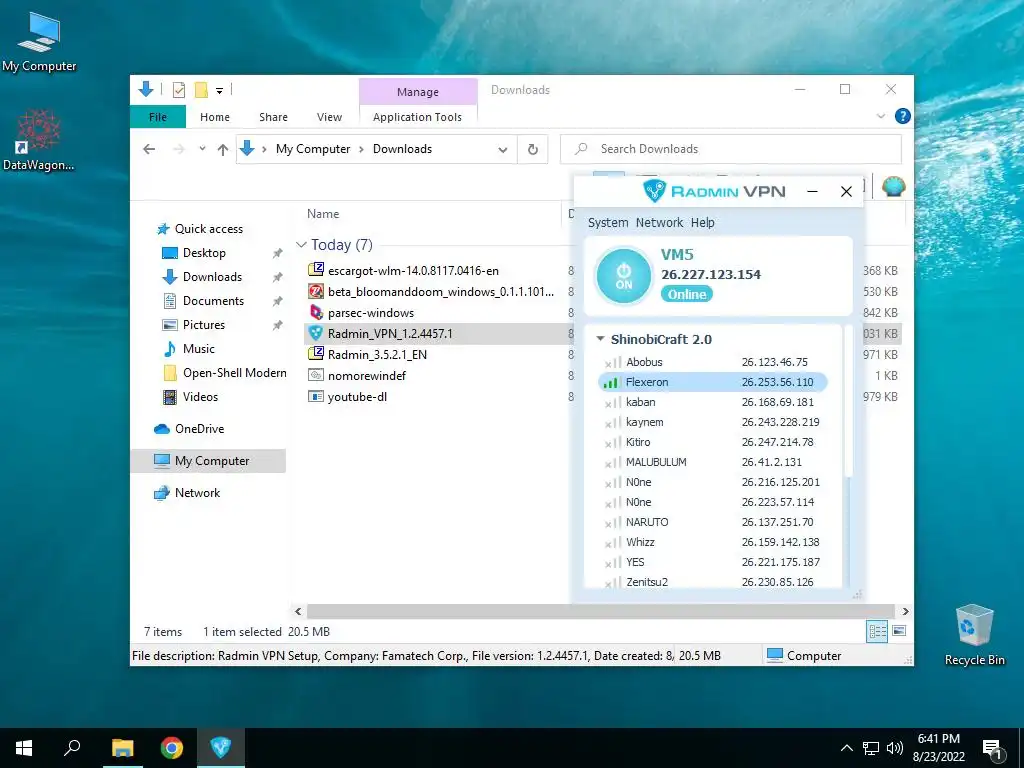Open Pictures in the navigation pane
This screenshot has height=768, width=1024.
203,325
